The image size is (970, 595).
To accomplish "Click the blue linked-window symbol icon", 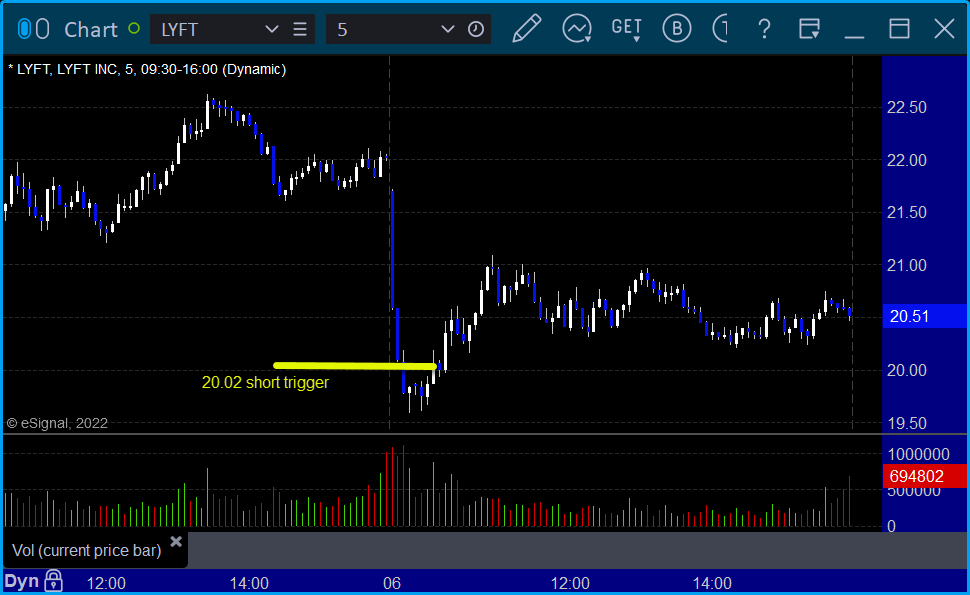I will 24,29.
